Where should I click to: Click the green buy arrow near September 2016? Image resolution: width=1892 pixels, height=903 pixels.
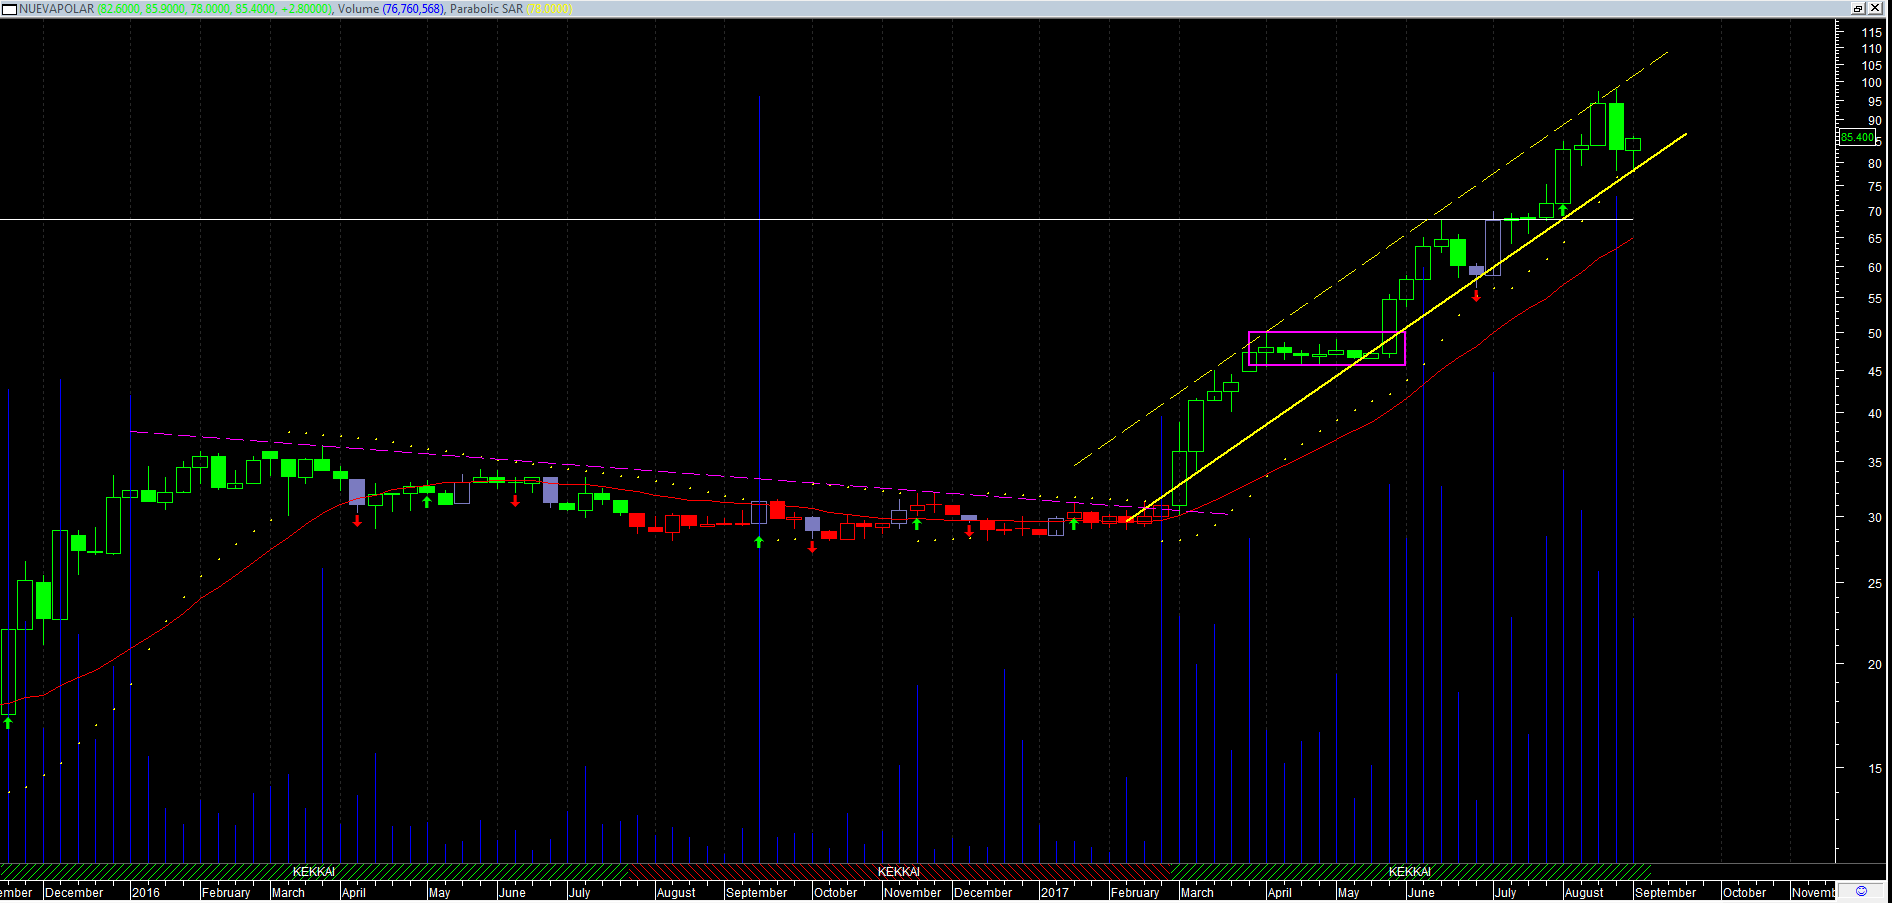coord(759,542)
